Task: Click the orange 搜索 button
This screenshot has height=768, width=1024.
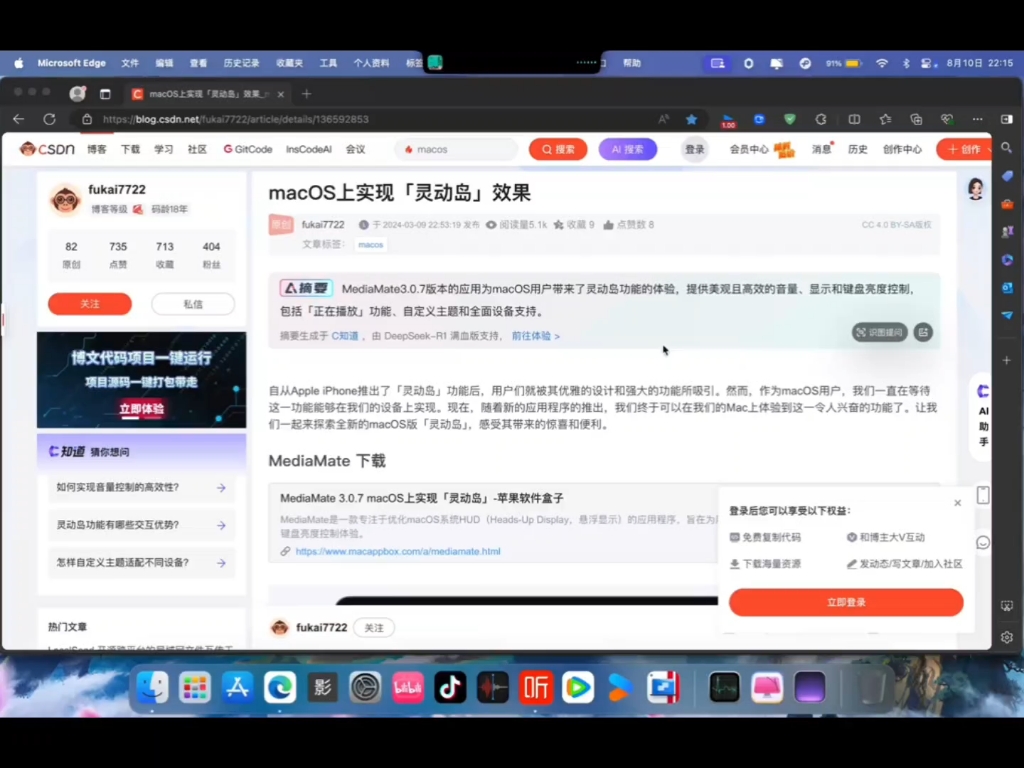Action: coord(558,150)
